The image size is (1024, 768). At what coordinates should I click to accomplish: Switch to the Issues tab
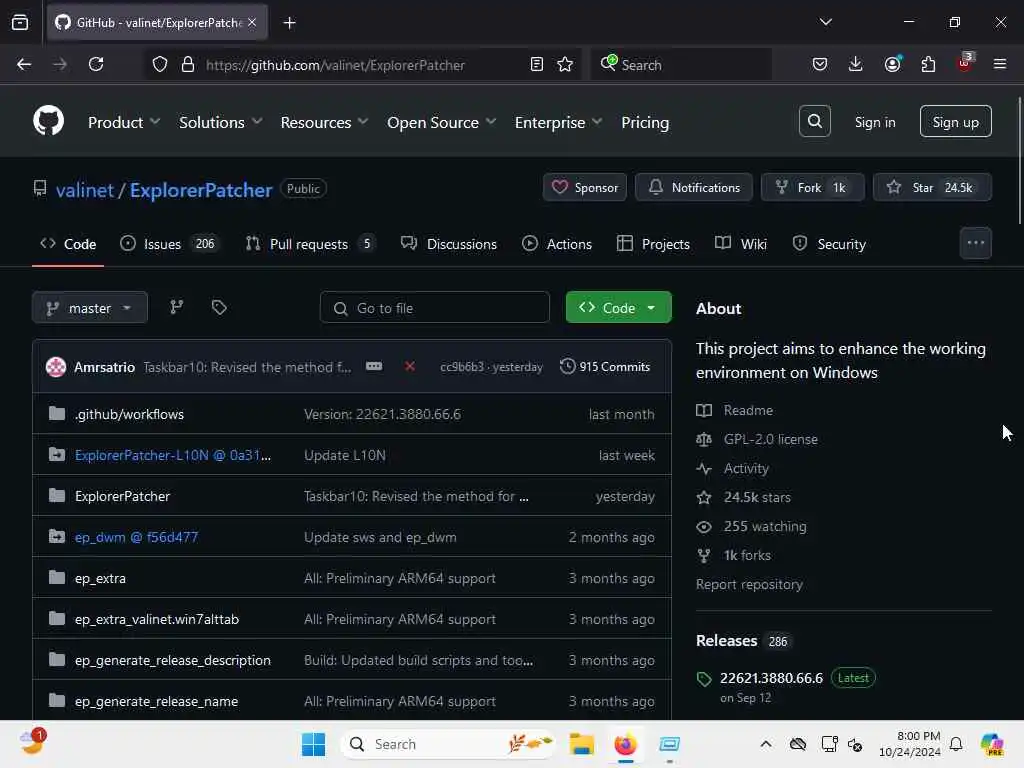coord(169,244)
